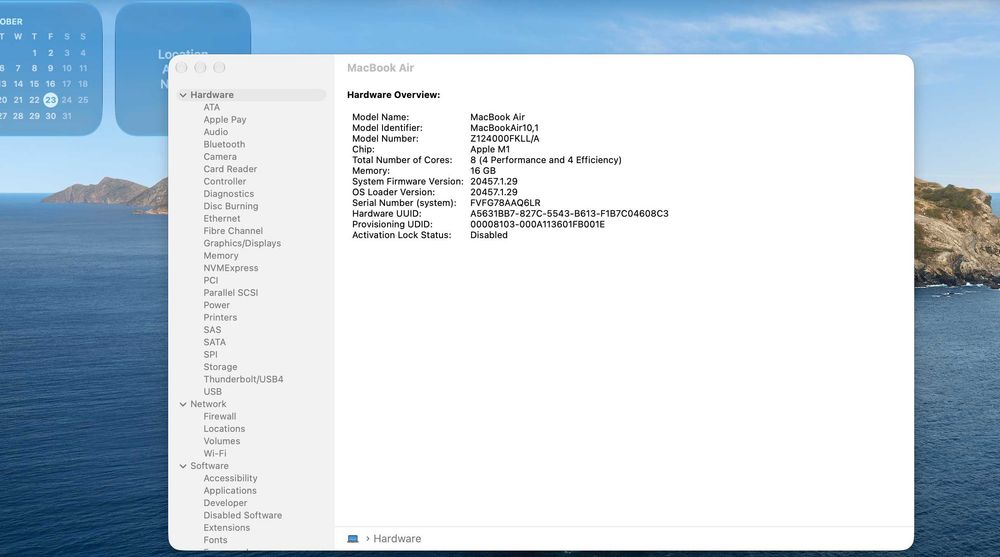Zoom the System Information window

pos(219,68)
